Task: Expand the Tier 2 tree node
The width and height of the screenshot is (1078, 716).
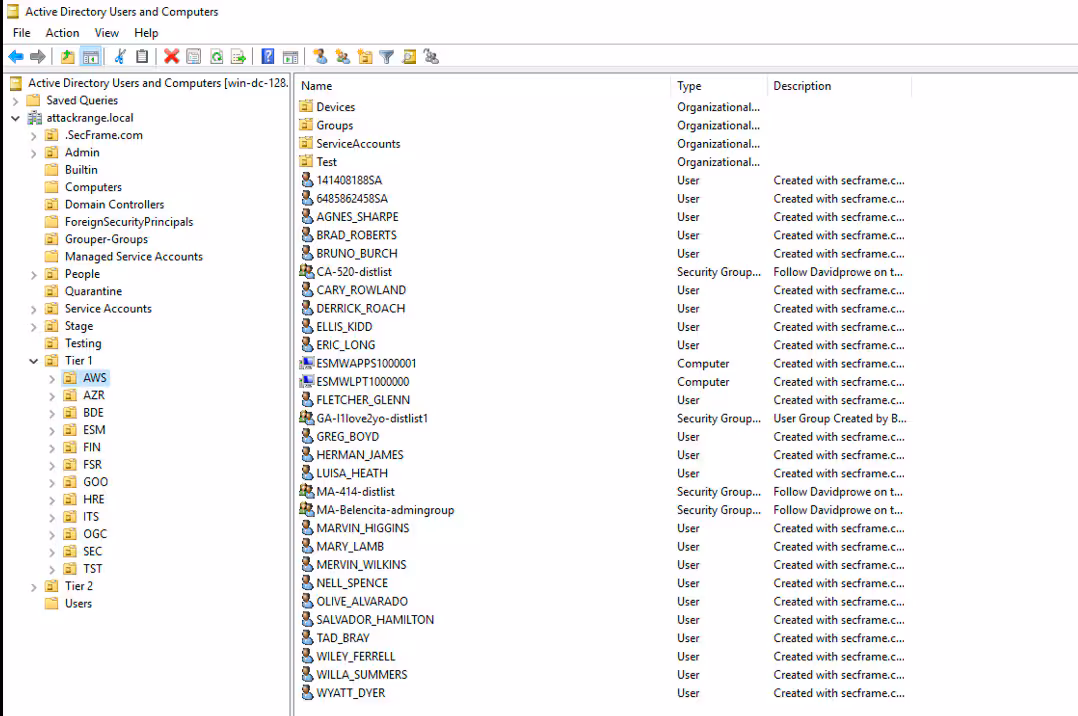Action: [34, 587]
